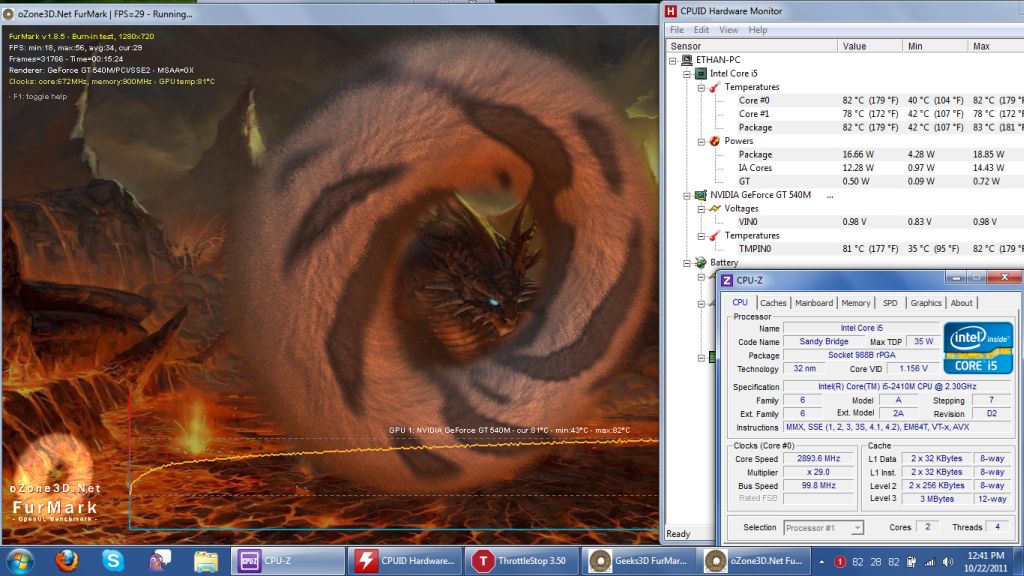Click the Min column header

click(x=935, y=46)
